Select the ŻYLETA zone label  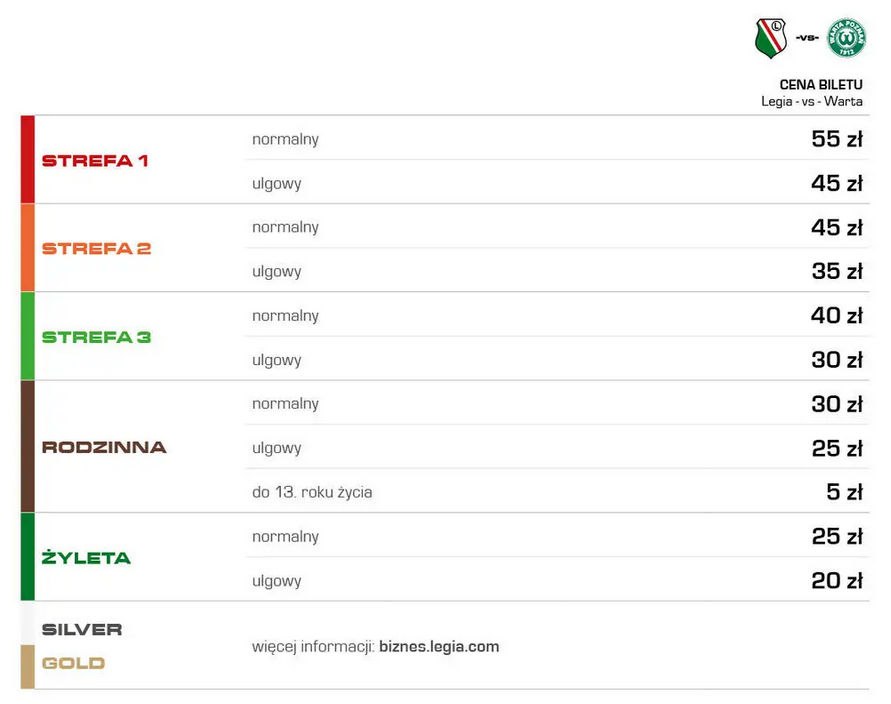point(86,557)
